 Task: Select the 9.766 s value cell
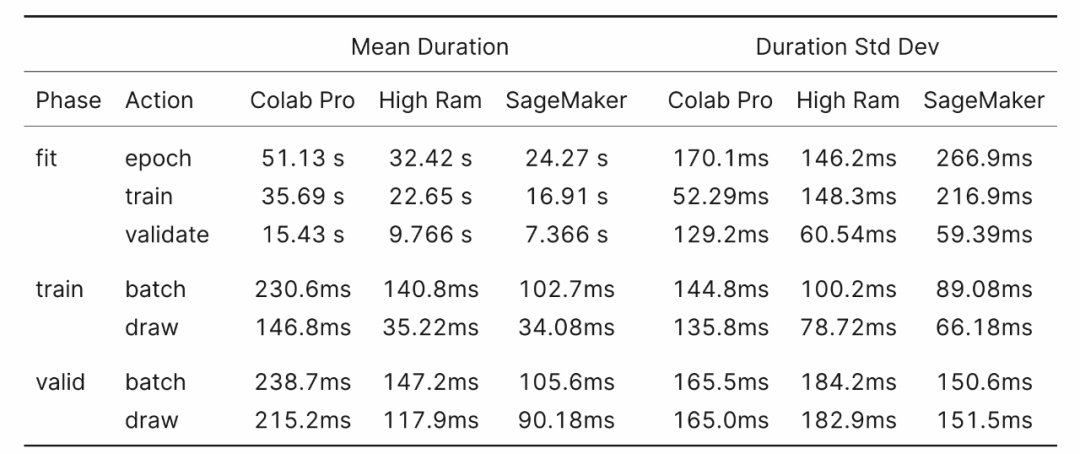[430, 235]
